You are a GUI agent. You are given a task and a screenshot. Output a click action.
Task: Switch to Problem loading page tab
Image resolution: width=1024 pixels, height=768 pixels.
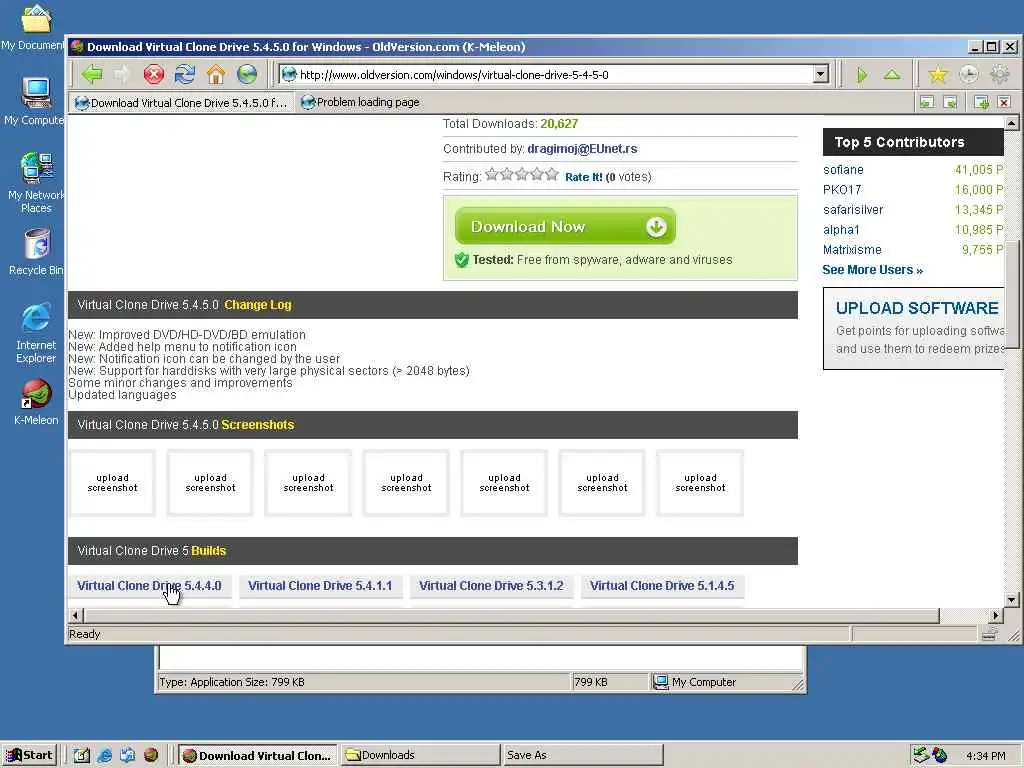coord(360,103)
